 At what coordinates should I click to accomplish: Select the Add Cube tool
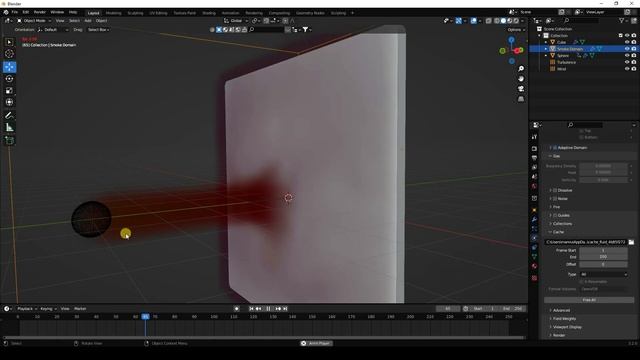pos(9,141)
